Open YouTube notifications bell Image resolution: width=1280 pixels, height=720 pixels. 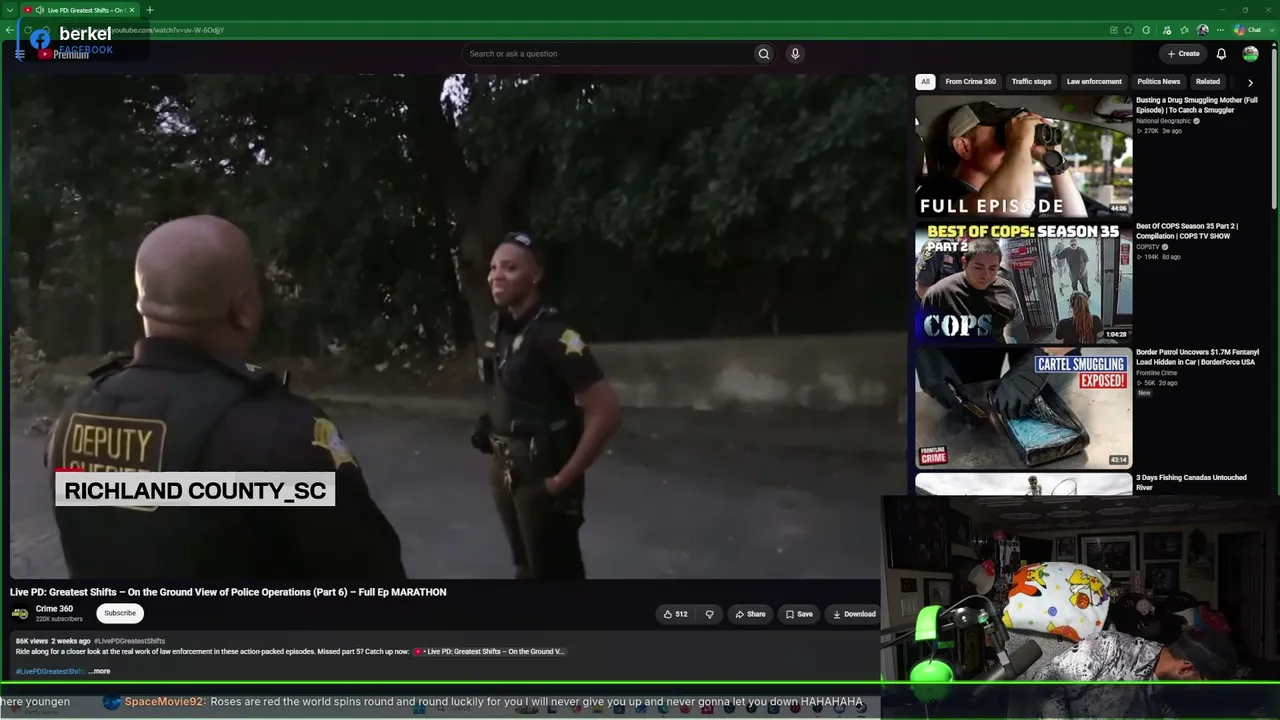pyautogui.click(x=1221, y=54)
